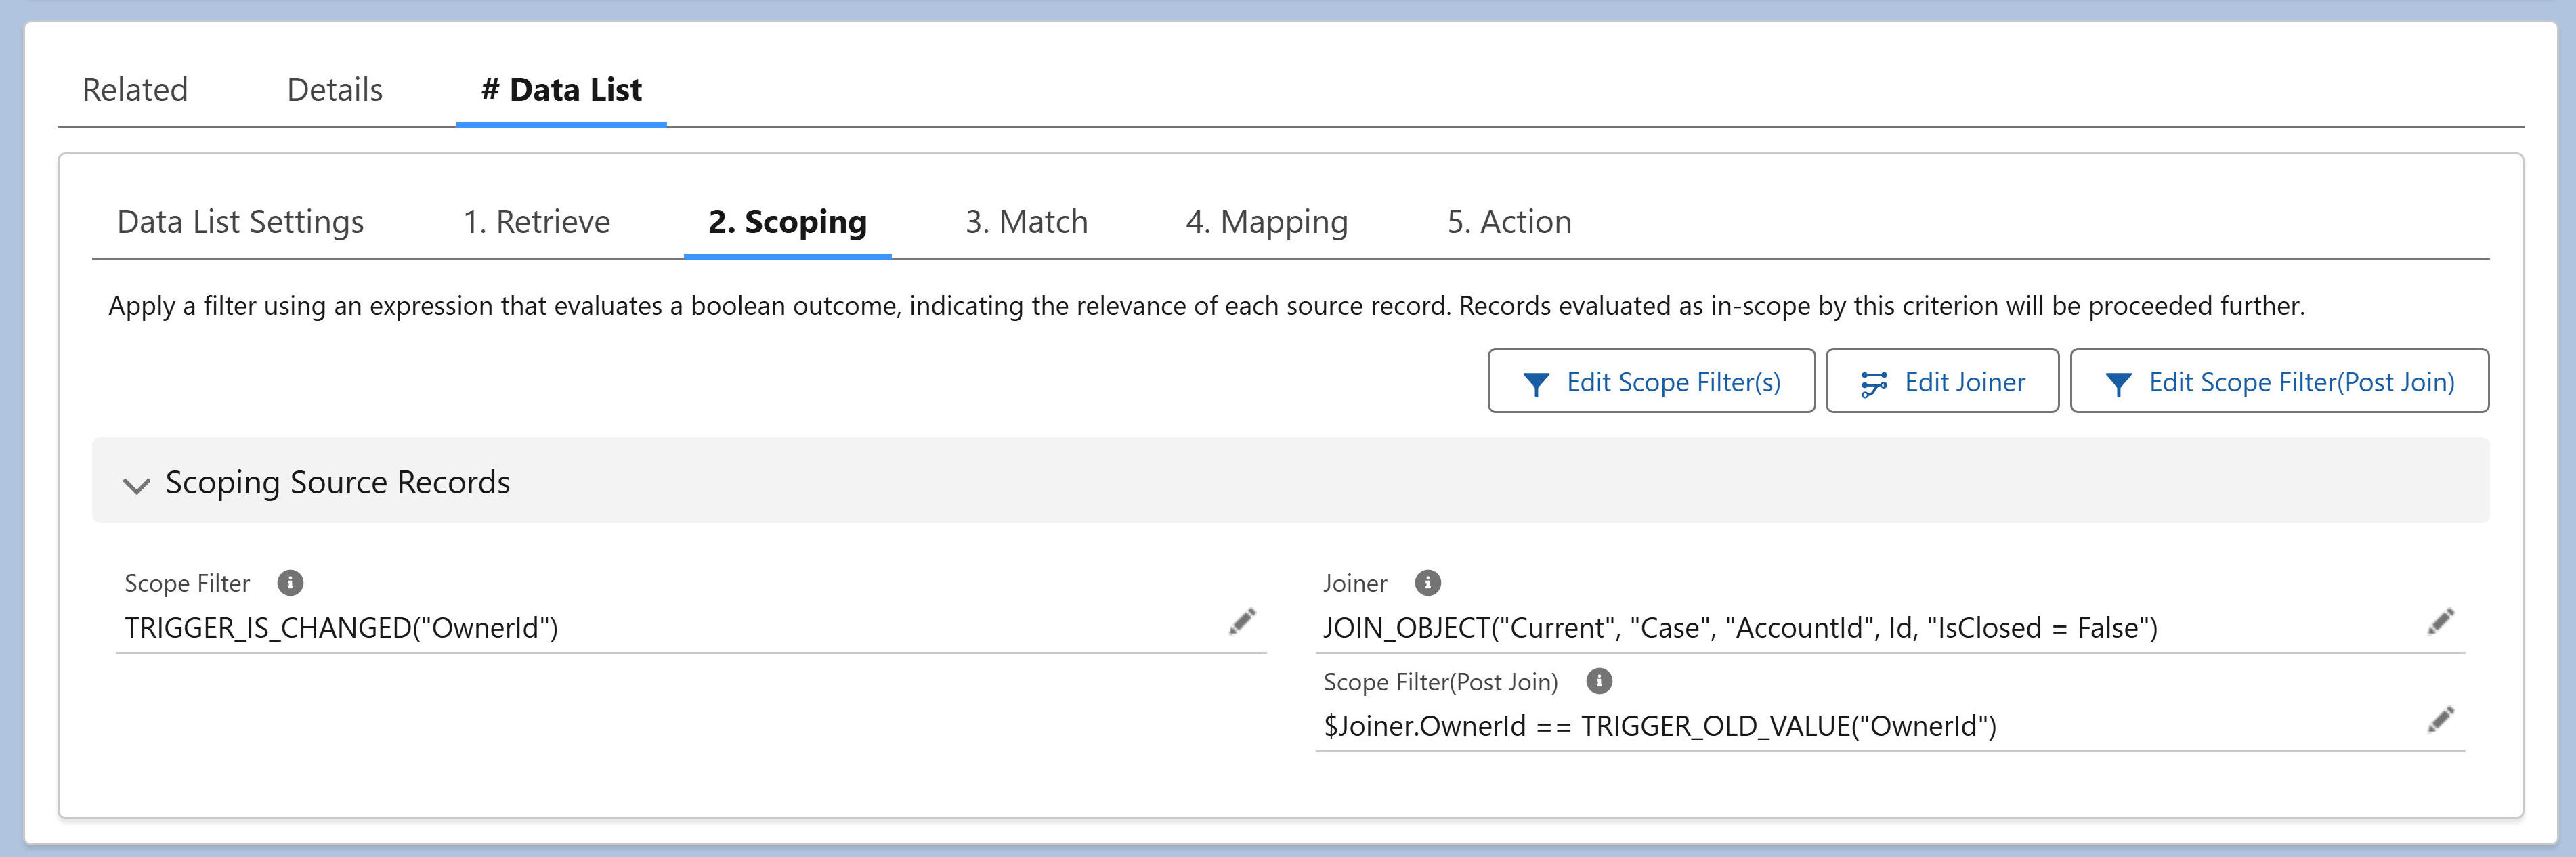2576x857 pixels.
Task: Switch to the Details tab
Action: click(x=335, y=90)
